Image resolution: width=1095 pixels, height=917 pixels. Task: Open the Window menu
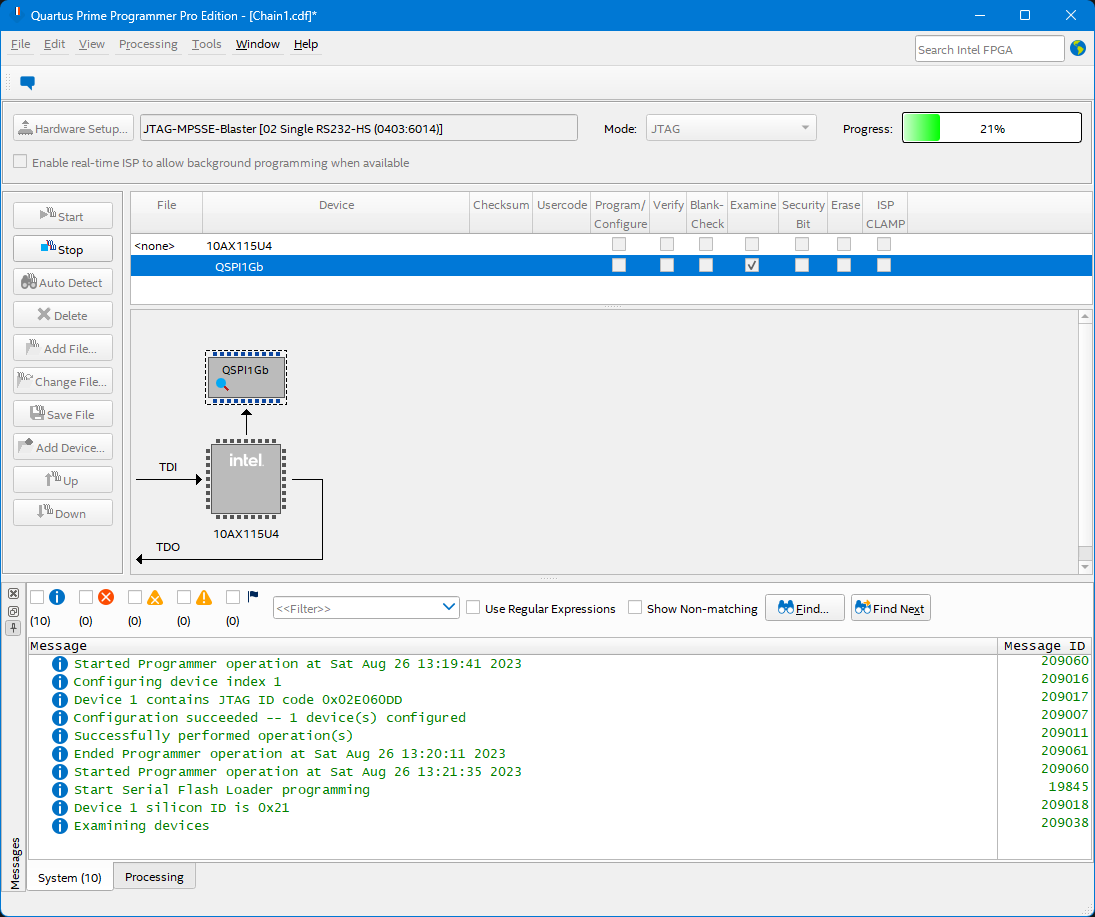pyautogui.click(x=258, y=44)
